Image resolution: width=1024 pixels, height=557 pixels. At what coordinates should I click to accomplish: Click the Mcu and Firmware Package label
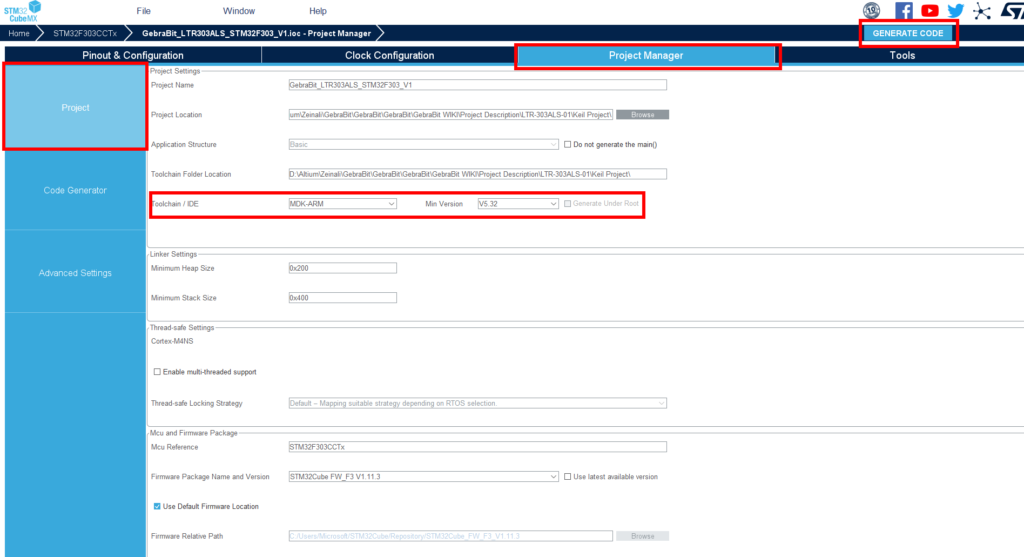pos(194,433)
